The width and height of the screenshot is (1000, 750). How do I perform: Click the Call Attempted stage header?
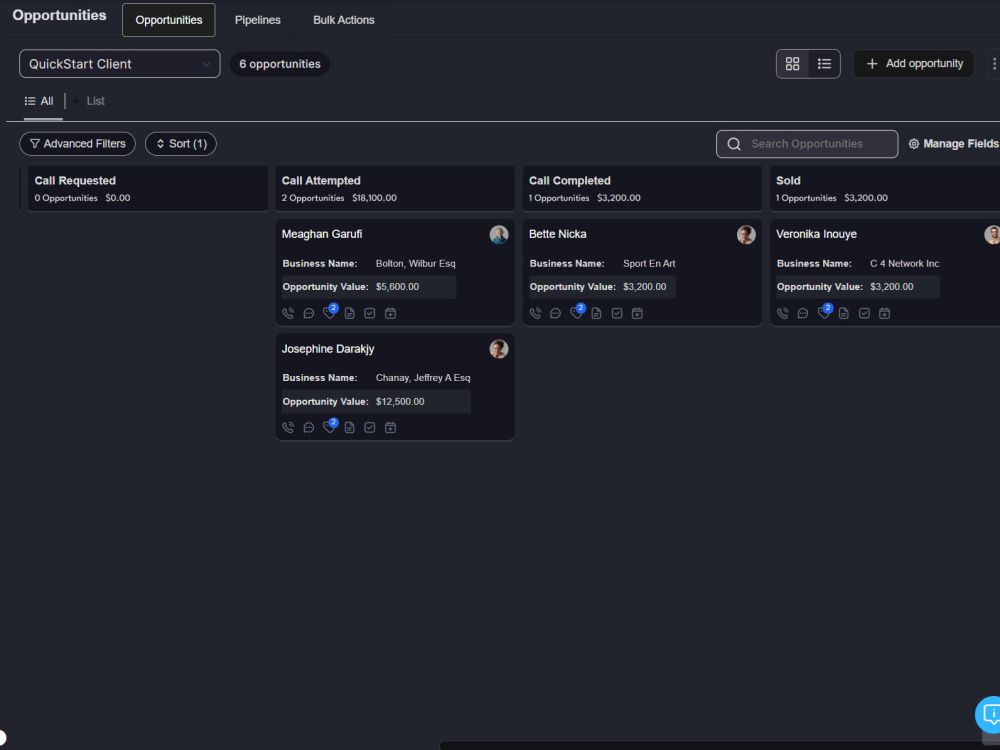[x=395, y=188]
